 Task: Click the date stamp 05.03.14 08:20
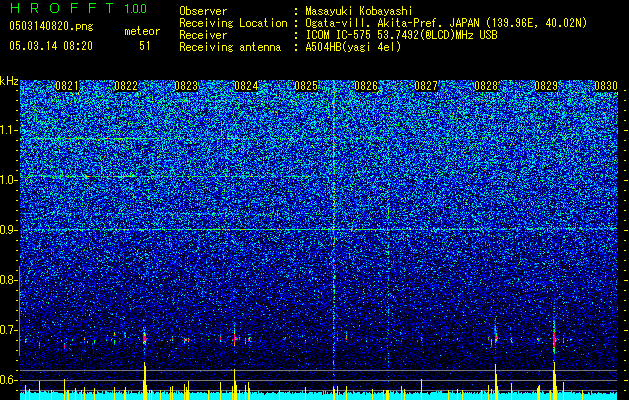point(51,46)
